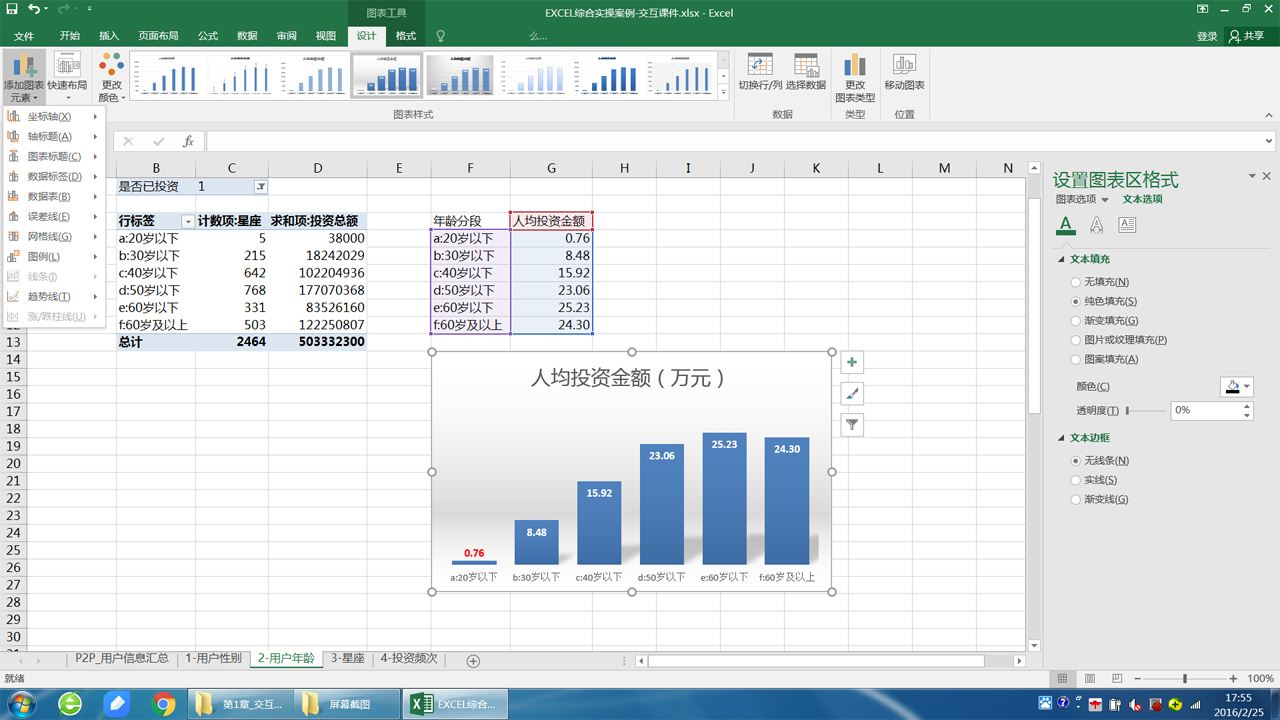
Task: Select the 实线(S) radio button
Action: [x=1076, y=480]
